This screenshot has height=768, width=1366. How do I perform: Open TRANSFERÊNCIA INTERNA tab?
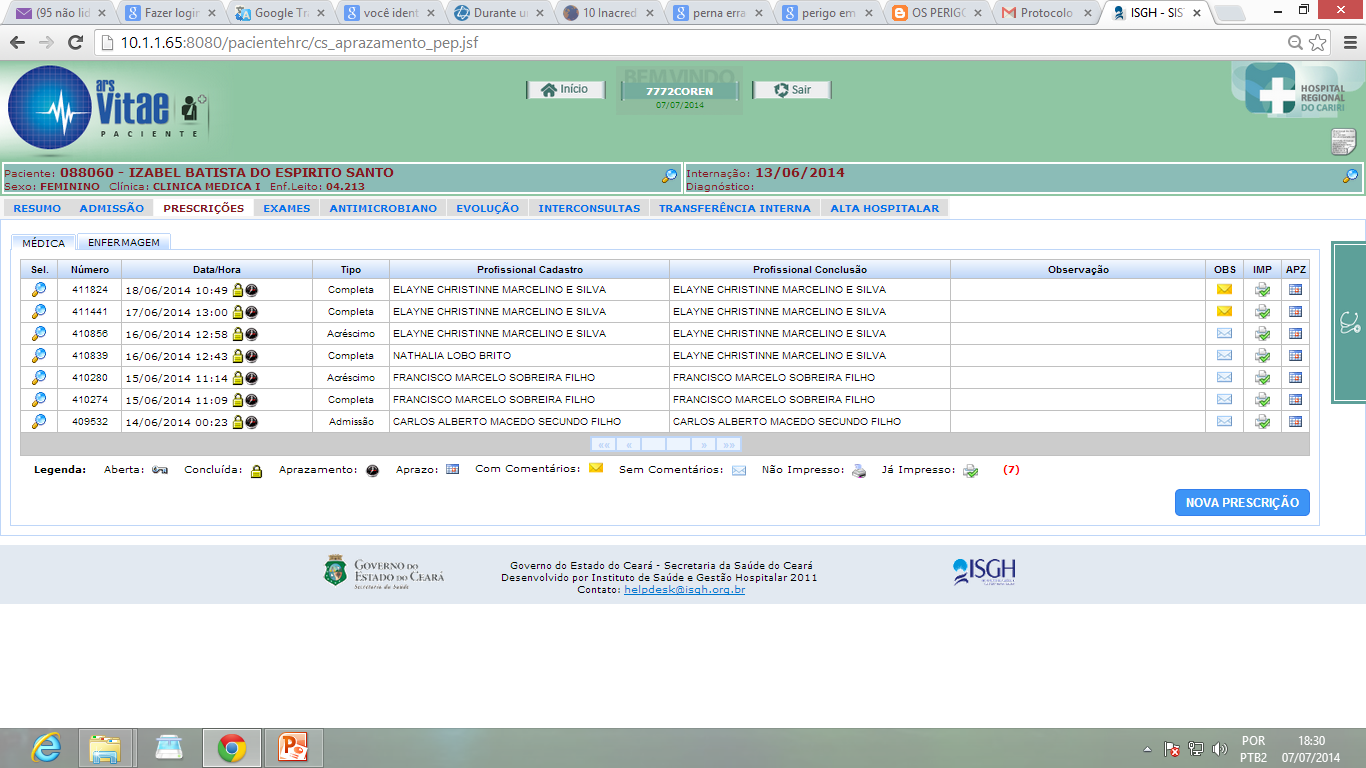click(735, 208)
